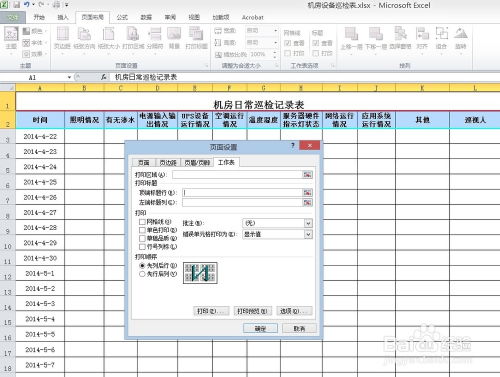Click Send Backward (下移一层) icon
500x377 pixels.
click(376, 34)
